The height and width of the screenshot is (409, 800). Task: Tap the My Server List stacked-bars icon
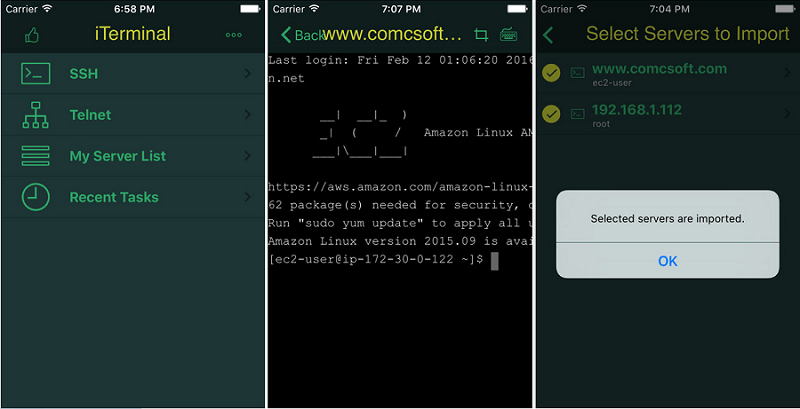36,156
